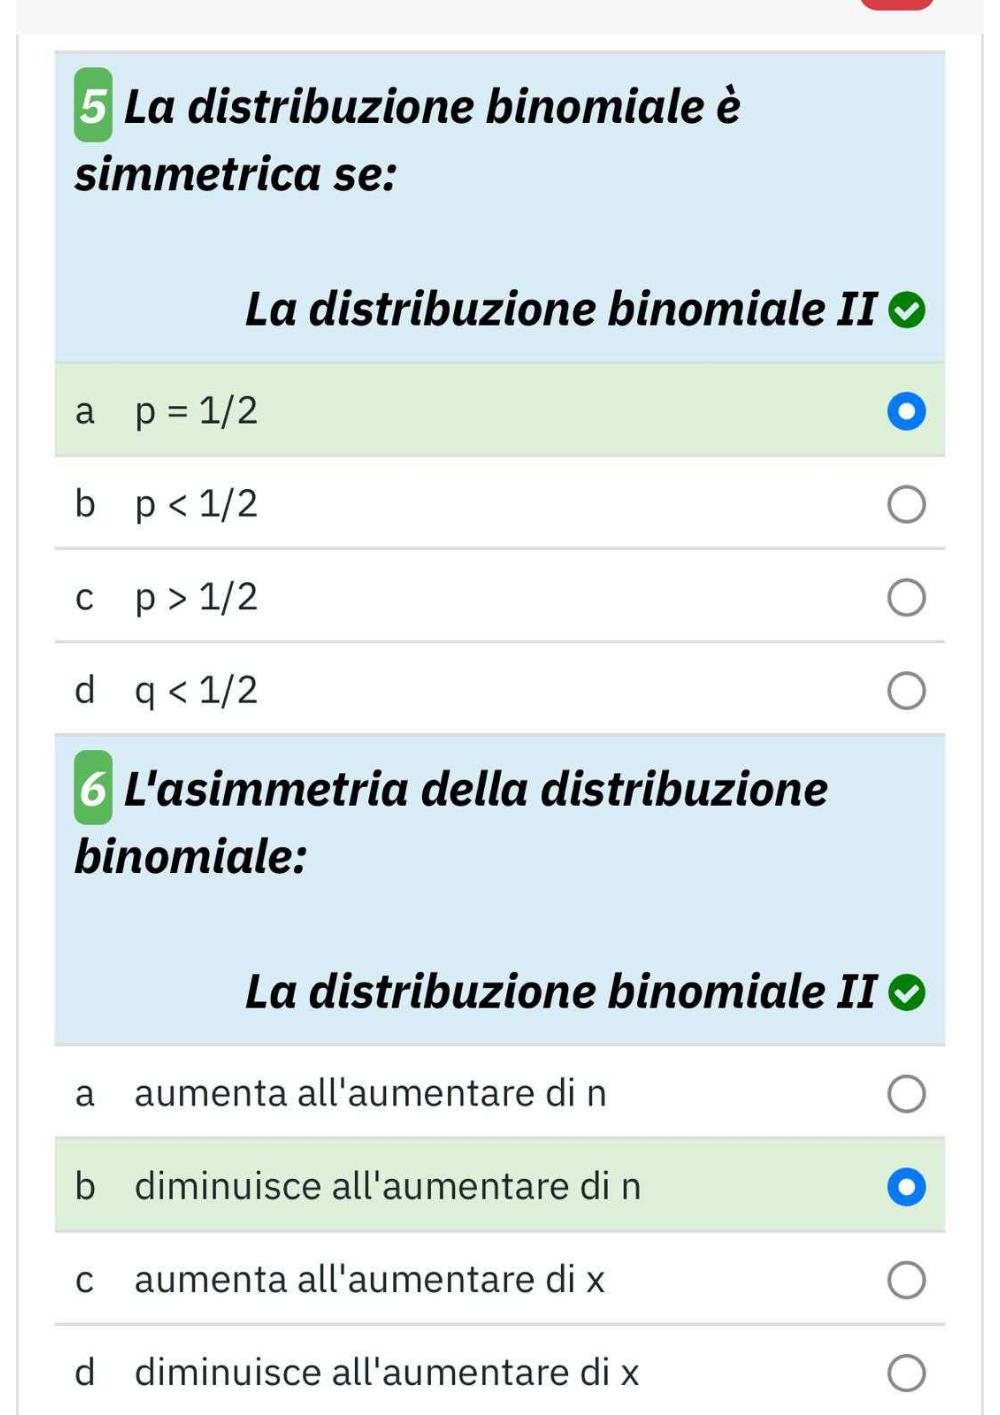Select radio button for p > 1/2
The width and height of the screenshot is (1000, 1415).
click(907, 598)
